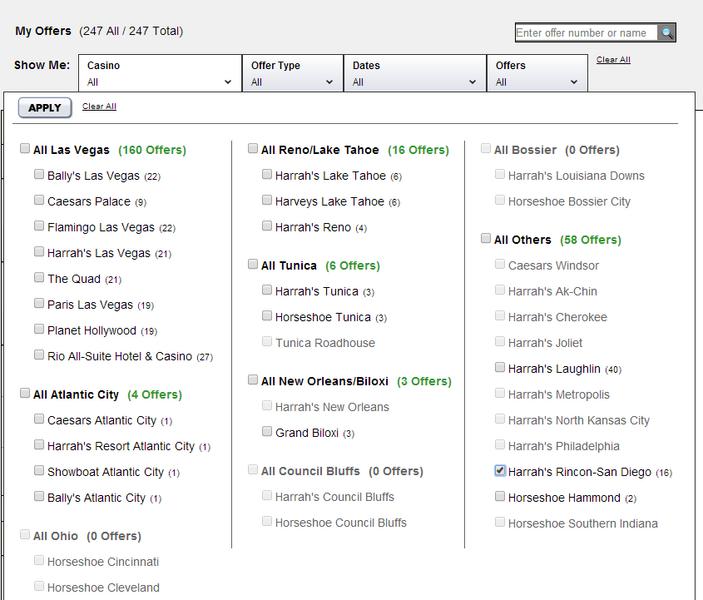703x600 pixels.
Task: Check the All Reno/Lake Tahoe checkbox
Action: click(x=253, y=148)
